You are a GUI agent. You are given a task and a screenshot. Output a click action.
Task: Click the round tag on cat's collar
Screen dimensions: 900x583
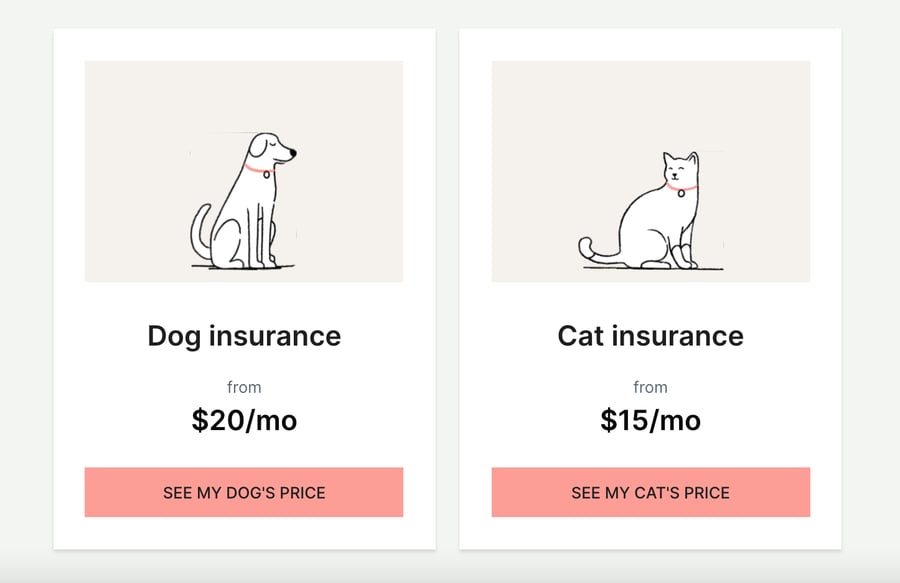tap(681, 193)
